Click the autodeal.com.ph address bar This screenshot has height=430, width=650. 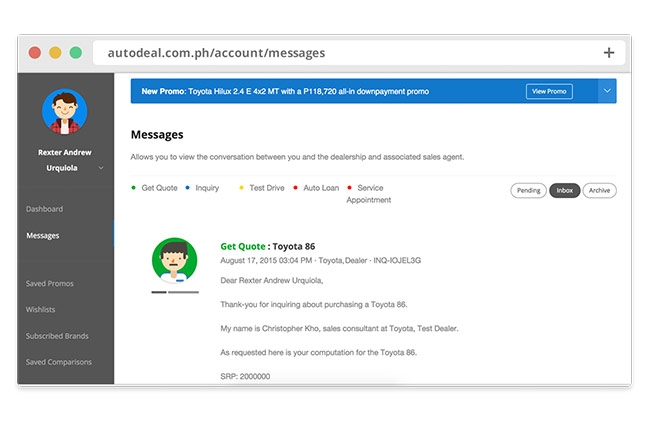[x=359, y=53]
